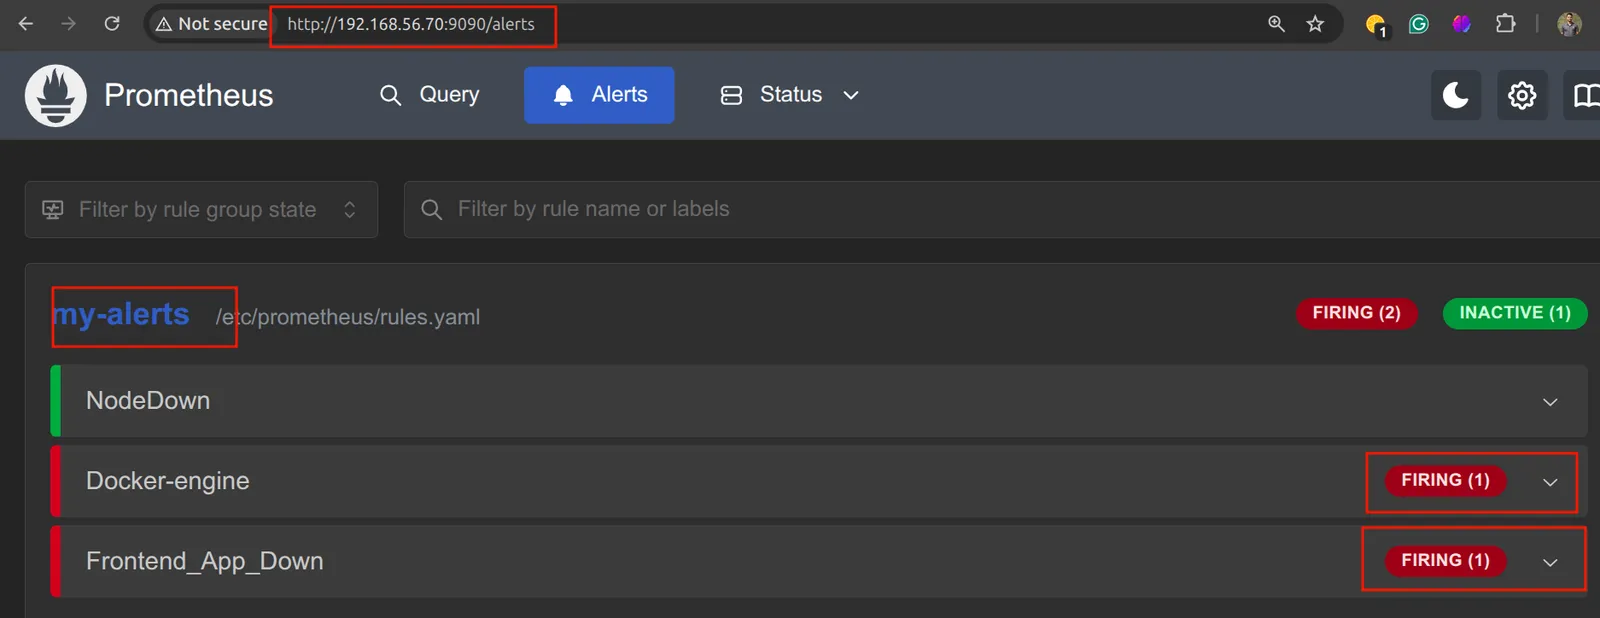The width and height of the screenshot is (1600, 618).
Task: Click the Frontend_App_Down rule name
Action: 205,561
